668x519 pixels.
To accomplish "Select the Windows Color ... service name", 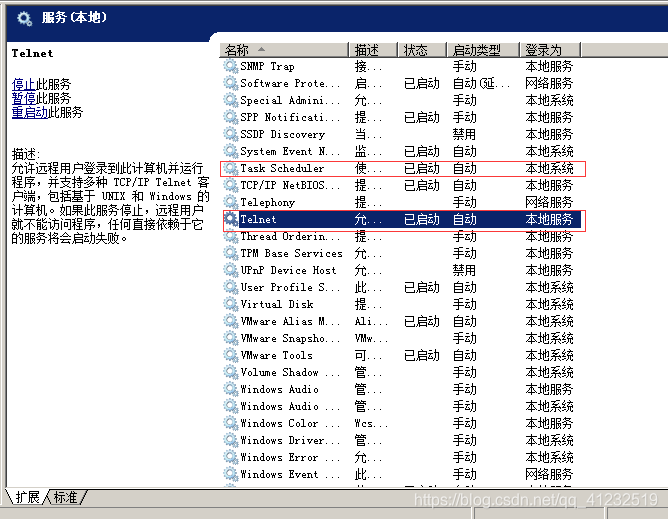I will pyautogui.click(x=290, y=424).
